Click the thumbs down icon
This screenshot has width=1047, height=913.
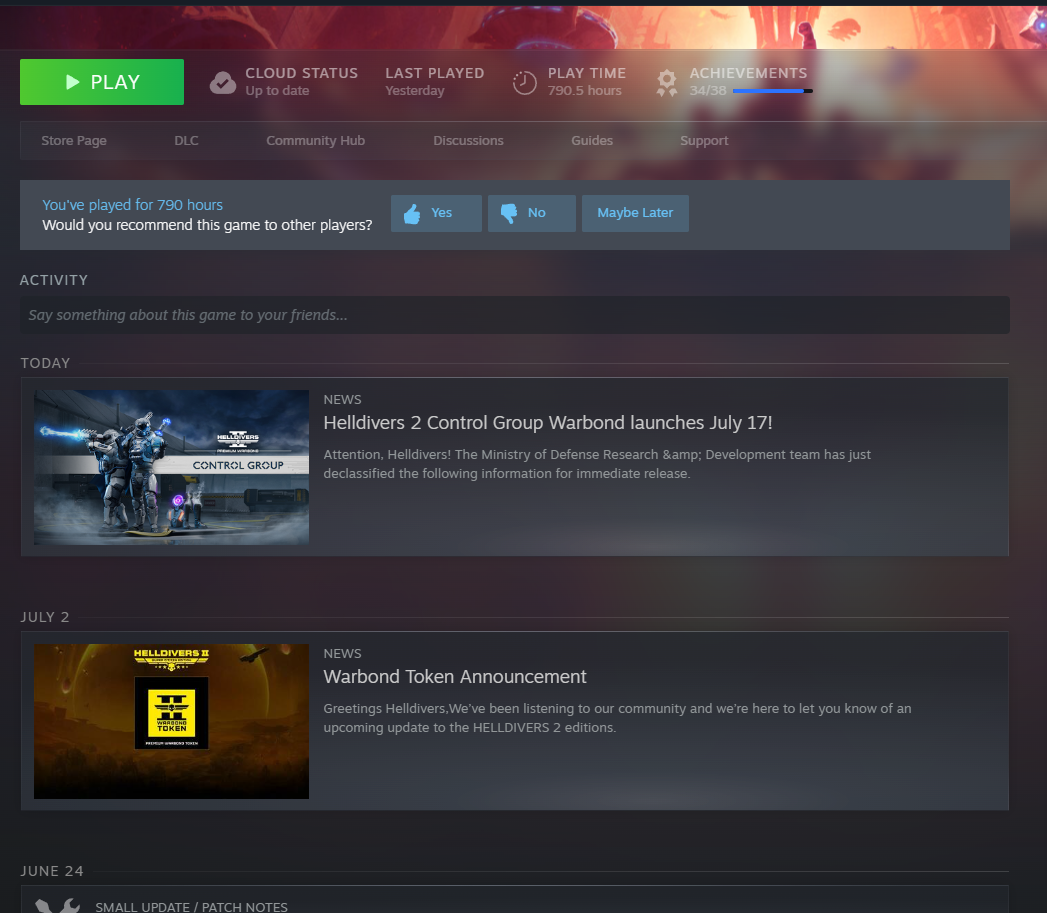pos(509,213)
